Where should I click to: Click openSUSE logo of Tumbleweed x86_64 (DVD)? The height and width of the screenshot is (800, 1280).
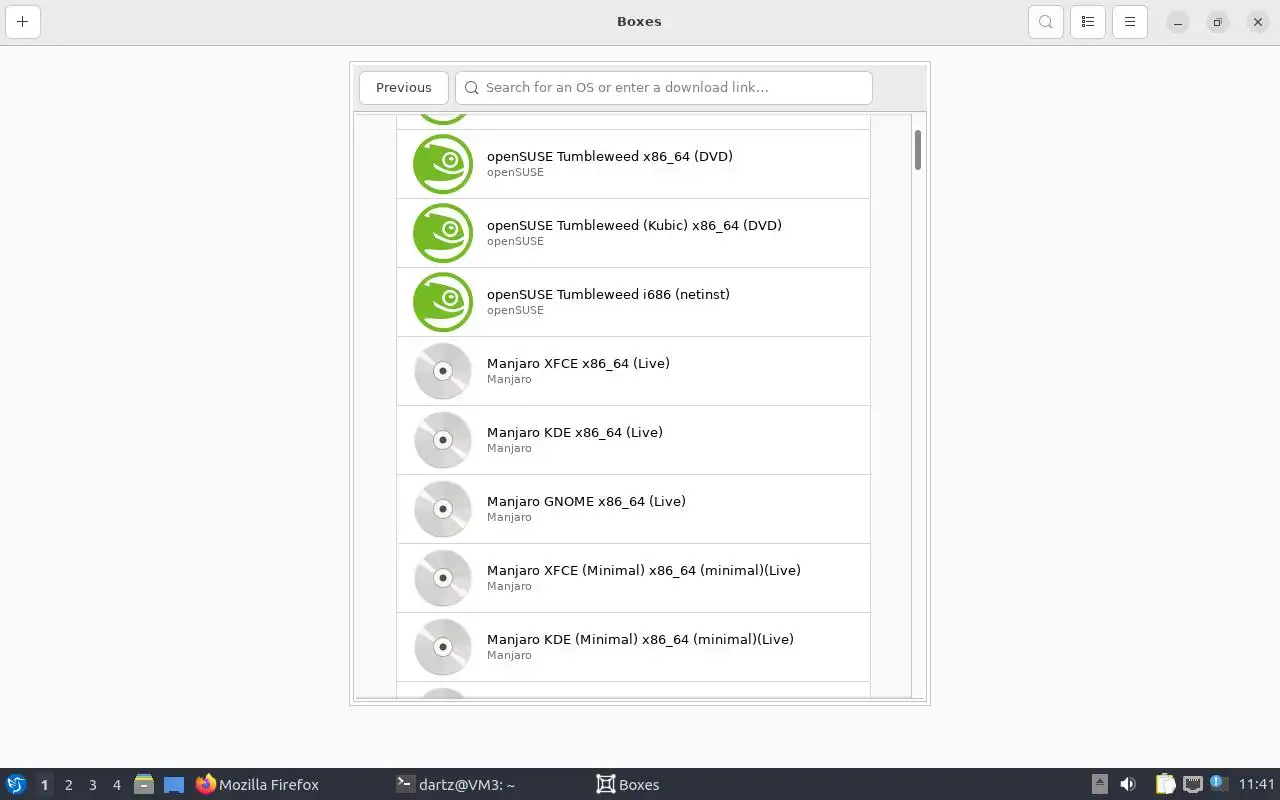pyautogui.click(x=443, y=164)
